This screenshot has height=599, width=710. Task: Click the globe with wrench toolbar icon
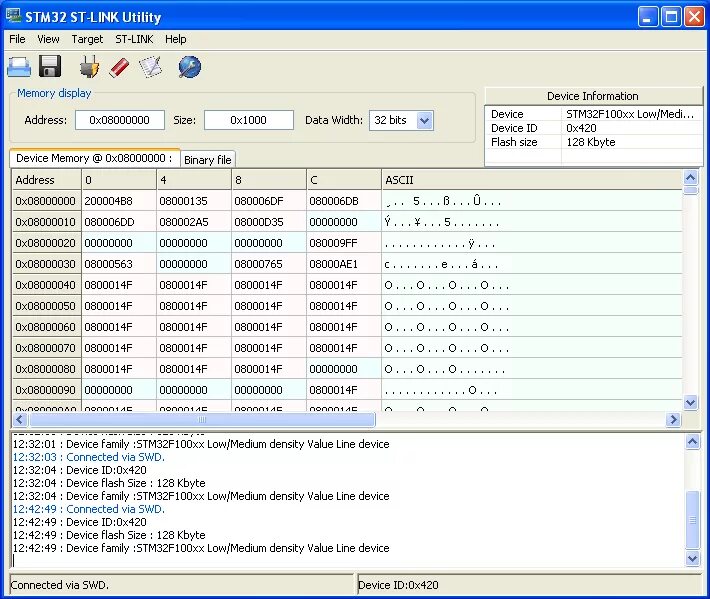tap(190, 67)
